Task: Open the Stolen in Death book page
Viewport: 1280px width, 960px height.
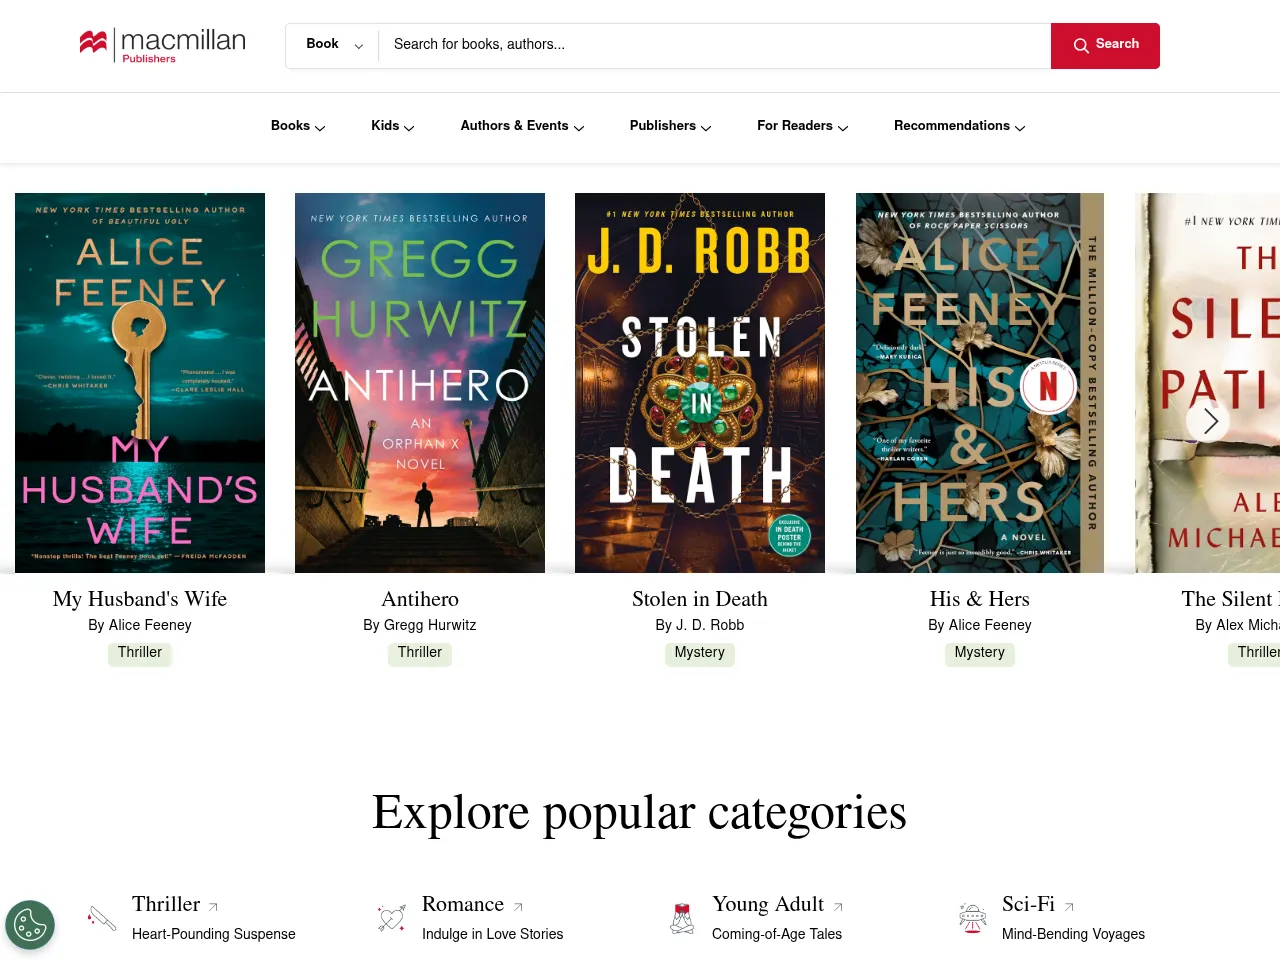Action: tap(699, 600)
